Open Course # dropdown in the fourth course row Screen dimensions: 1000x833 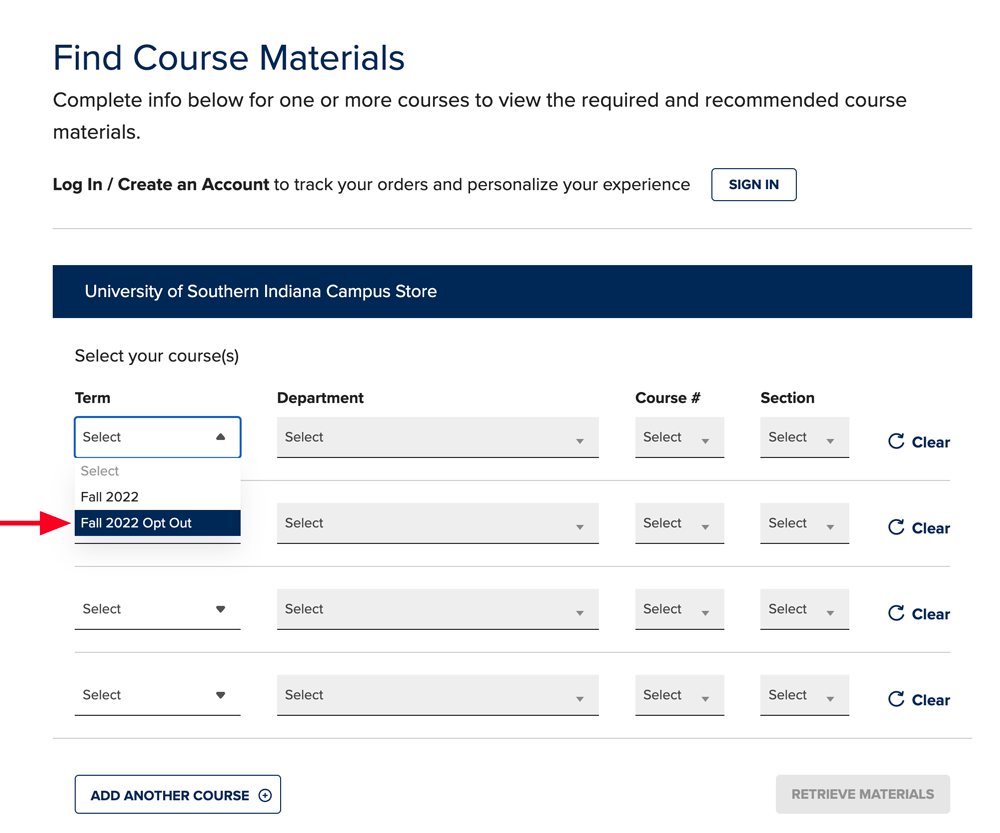(679, 695)
